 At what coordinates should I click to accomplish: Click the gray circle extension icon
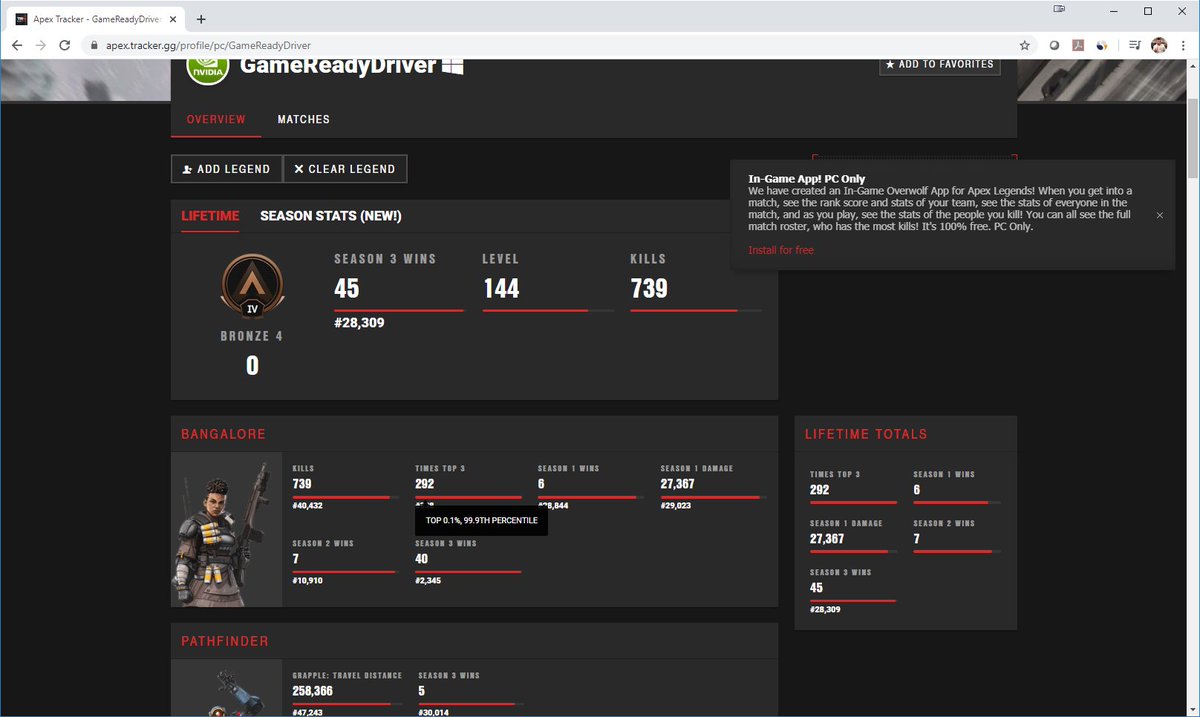1054,45
